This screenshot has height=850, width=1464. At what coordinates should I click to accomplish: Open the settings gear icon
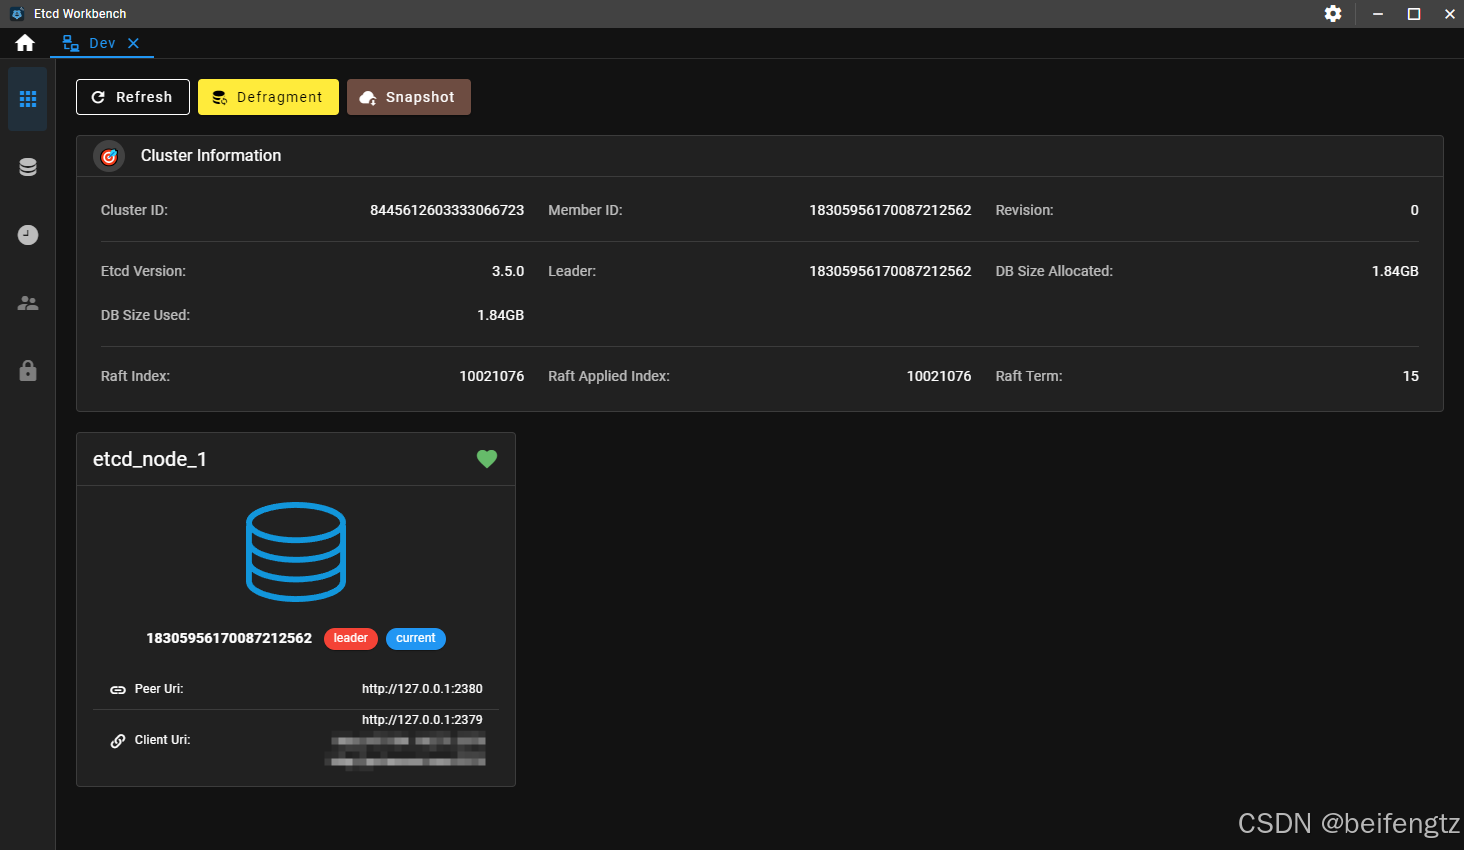[1333, 13]
